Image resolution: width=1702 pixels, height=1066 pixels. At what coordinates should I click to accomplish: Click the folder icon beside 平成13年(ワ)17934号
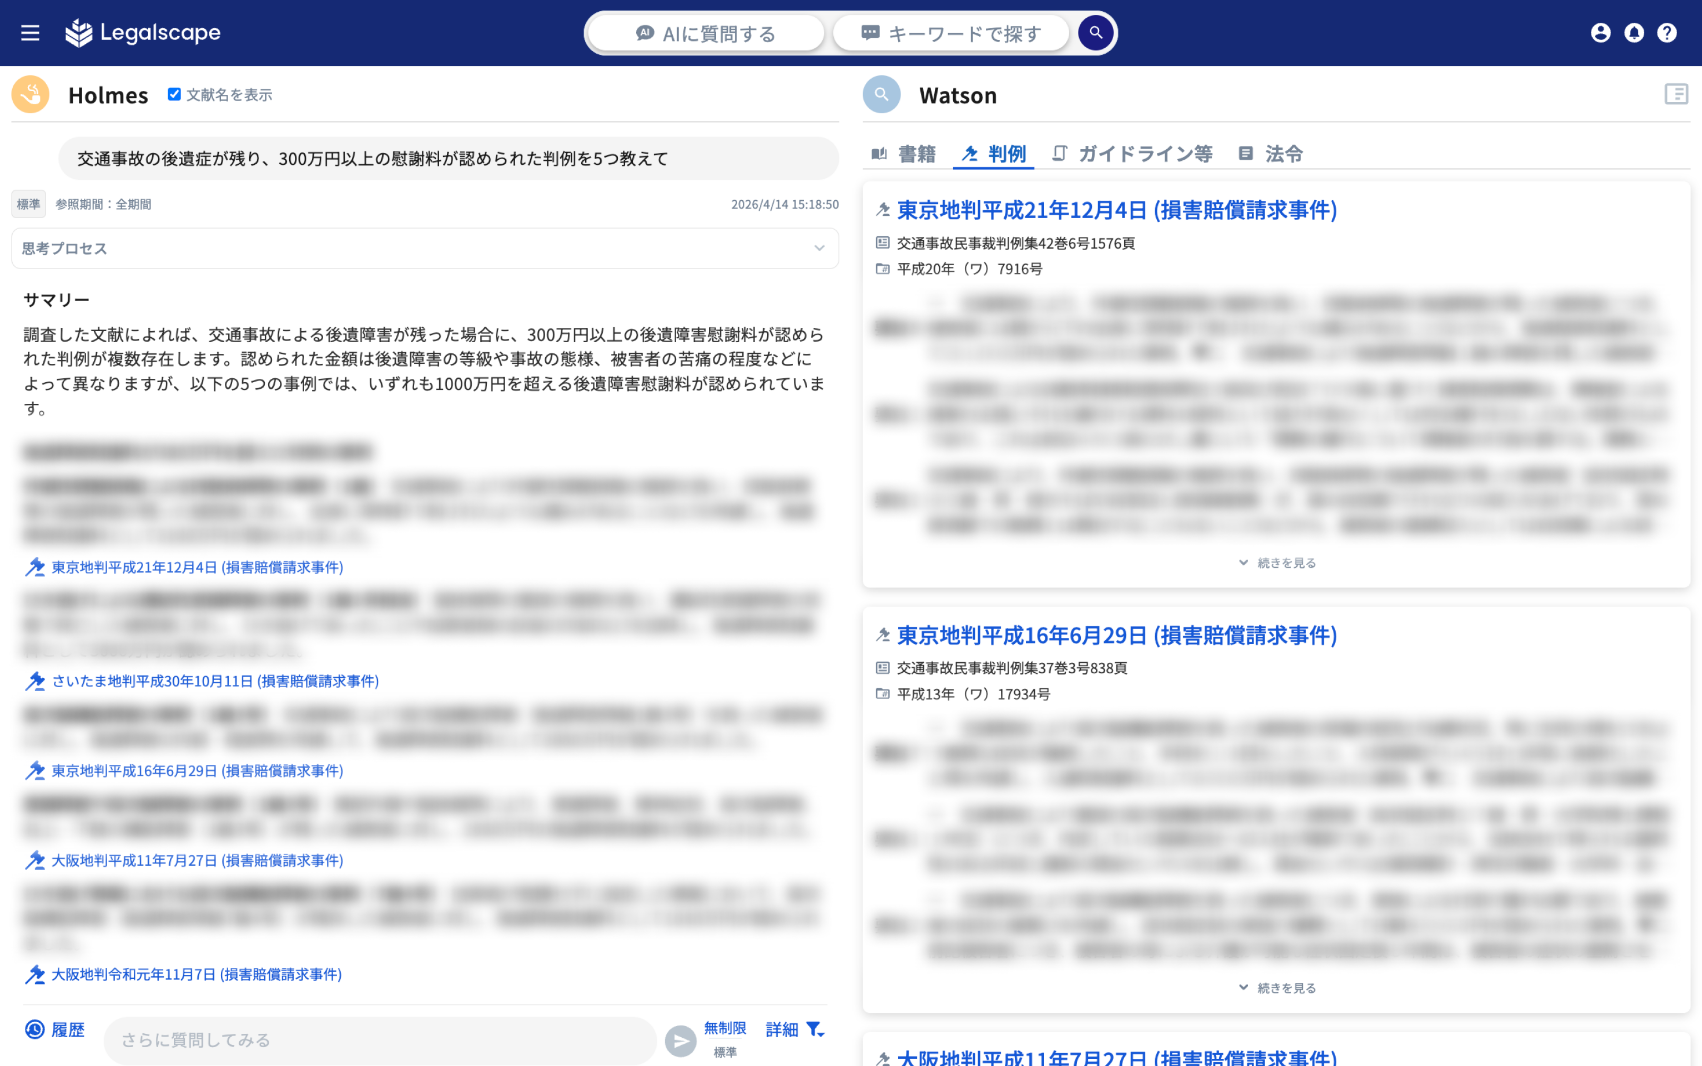883,694
